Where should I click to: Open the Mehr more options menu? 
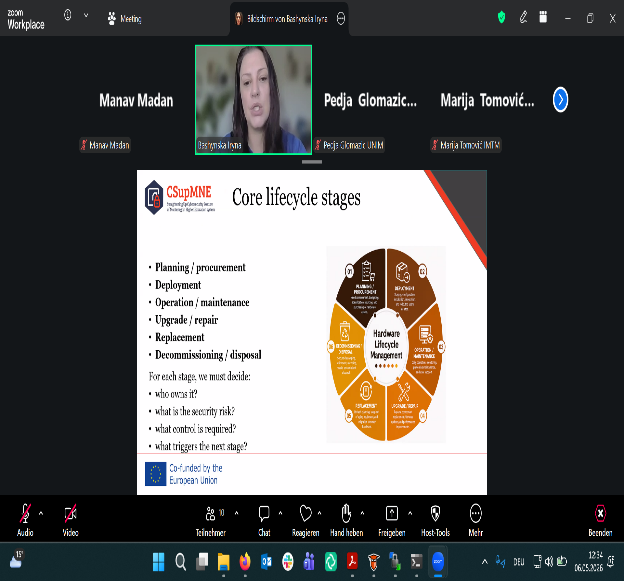click(x=476, y=520)
